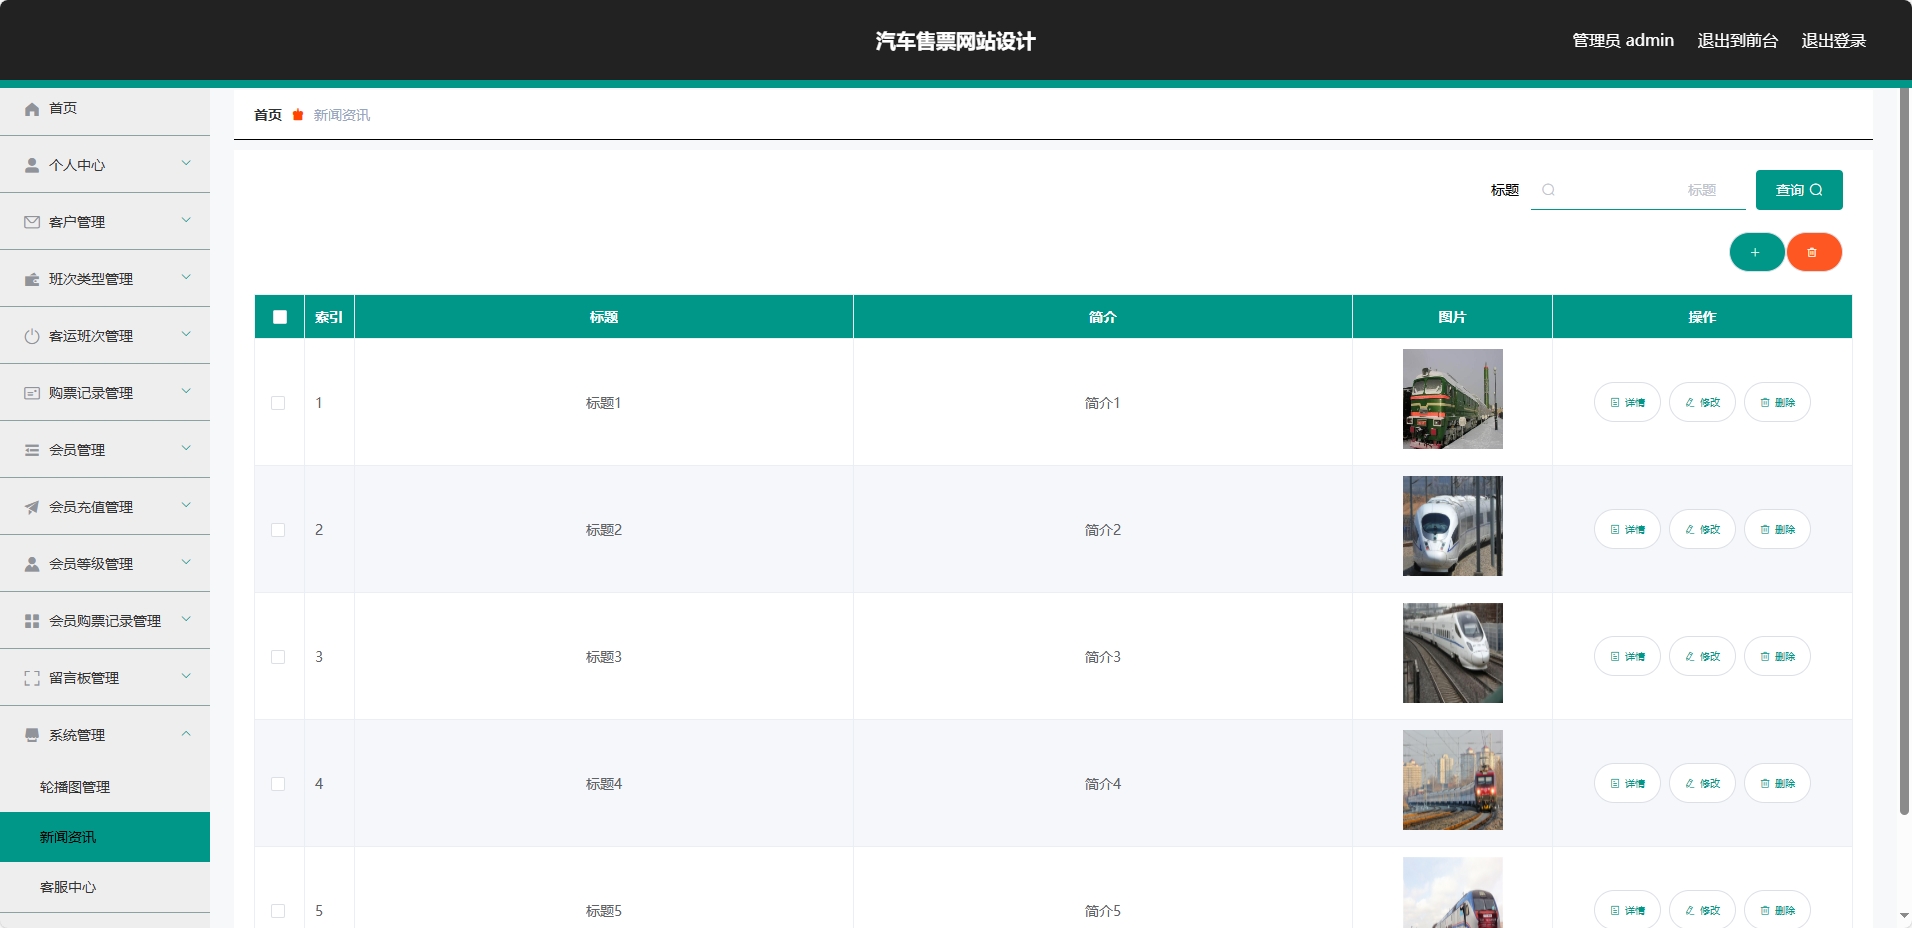Click the orange trash bulk-delete button
Screen dimensions: 1912x928
[1814, 252]
